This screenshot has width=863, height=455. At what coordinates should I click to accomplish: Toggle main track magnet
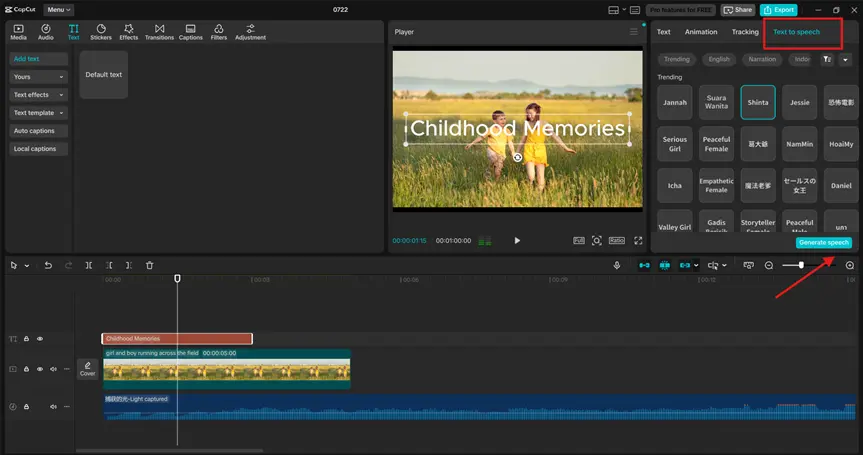pos(644,265)
